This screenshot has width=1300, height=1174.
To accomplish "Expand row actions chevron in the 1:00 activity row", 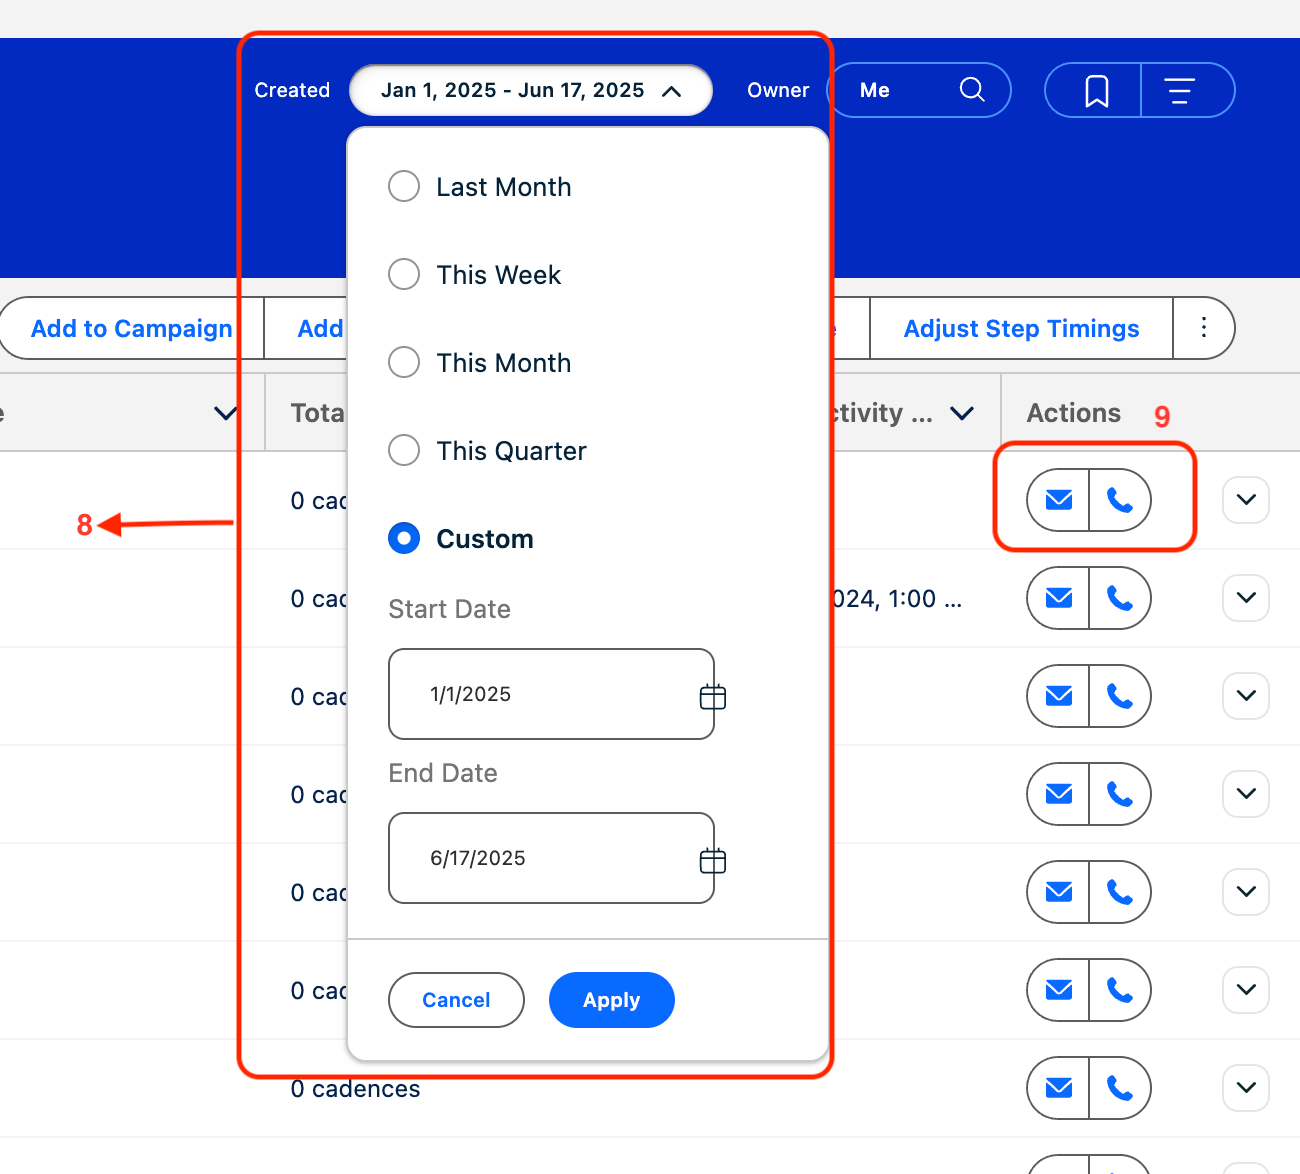I will [x=1246, y=598].
